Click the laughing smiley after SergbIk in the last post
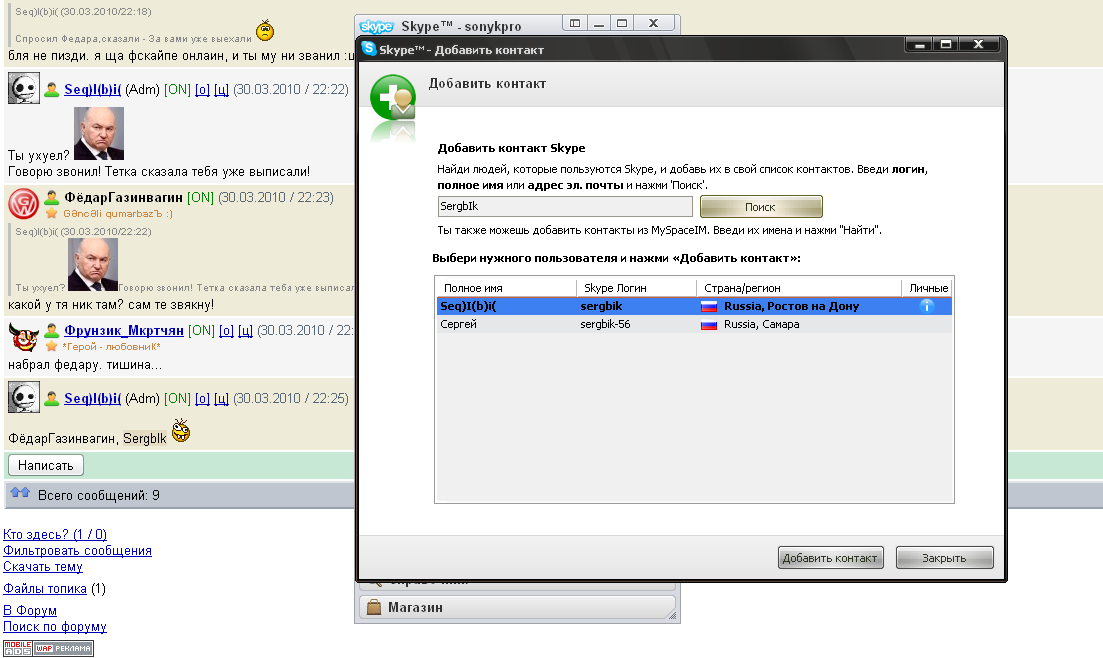1103x658 pixels. [181, 429]
